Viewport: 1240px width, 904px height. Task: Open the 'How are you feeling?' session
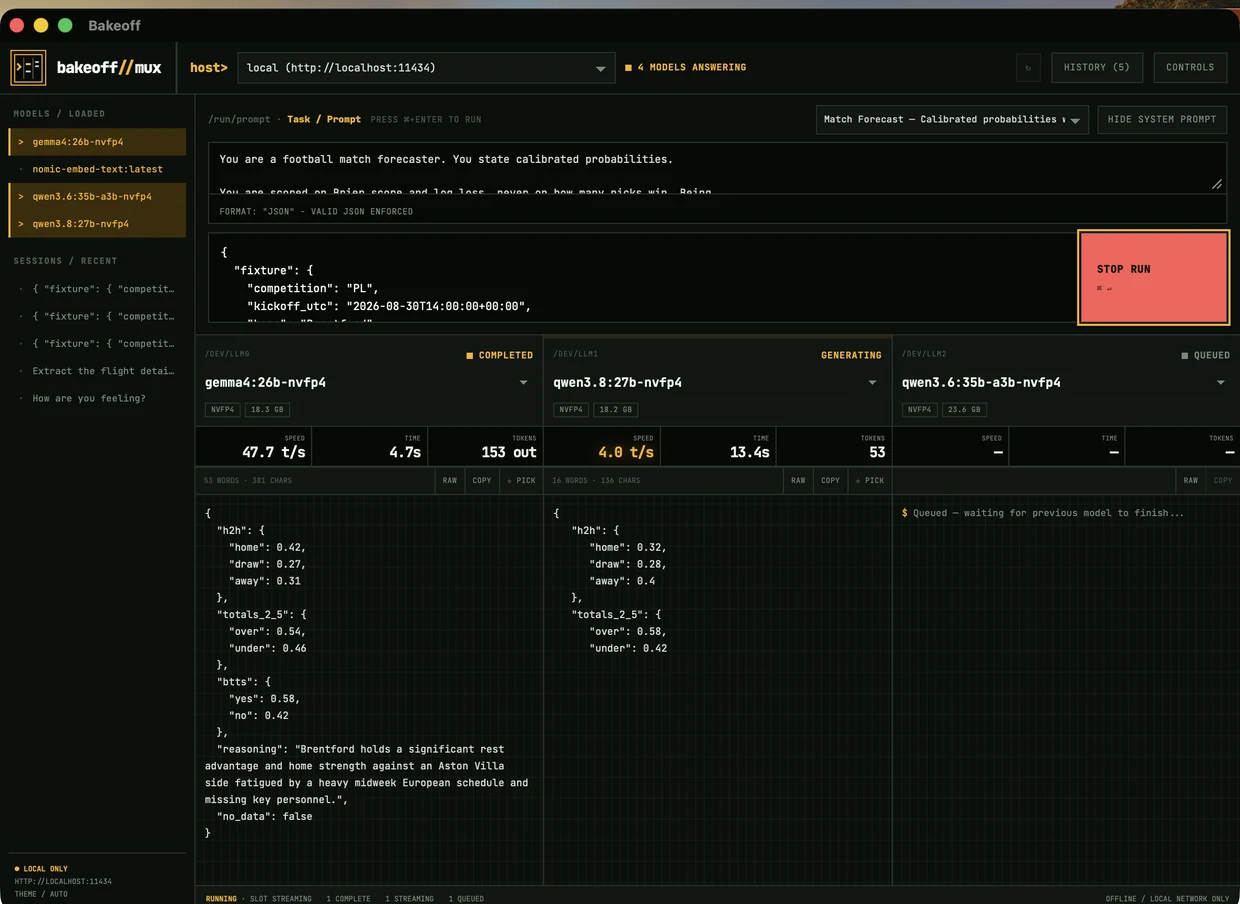click(x=97, y=398)
